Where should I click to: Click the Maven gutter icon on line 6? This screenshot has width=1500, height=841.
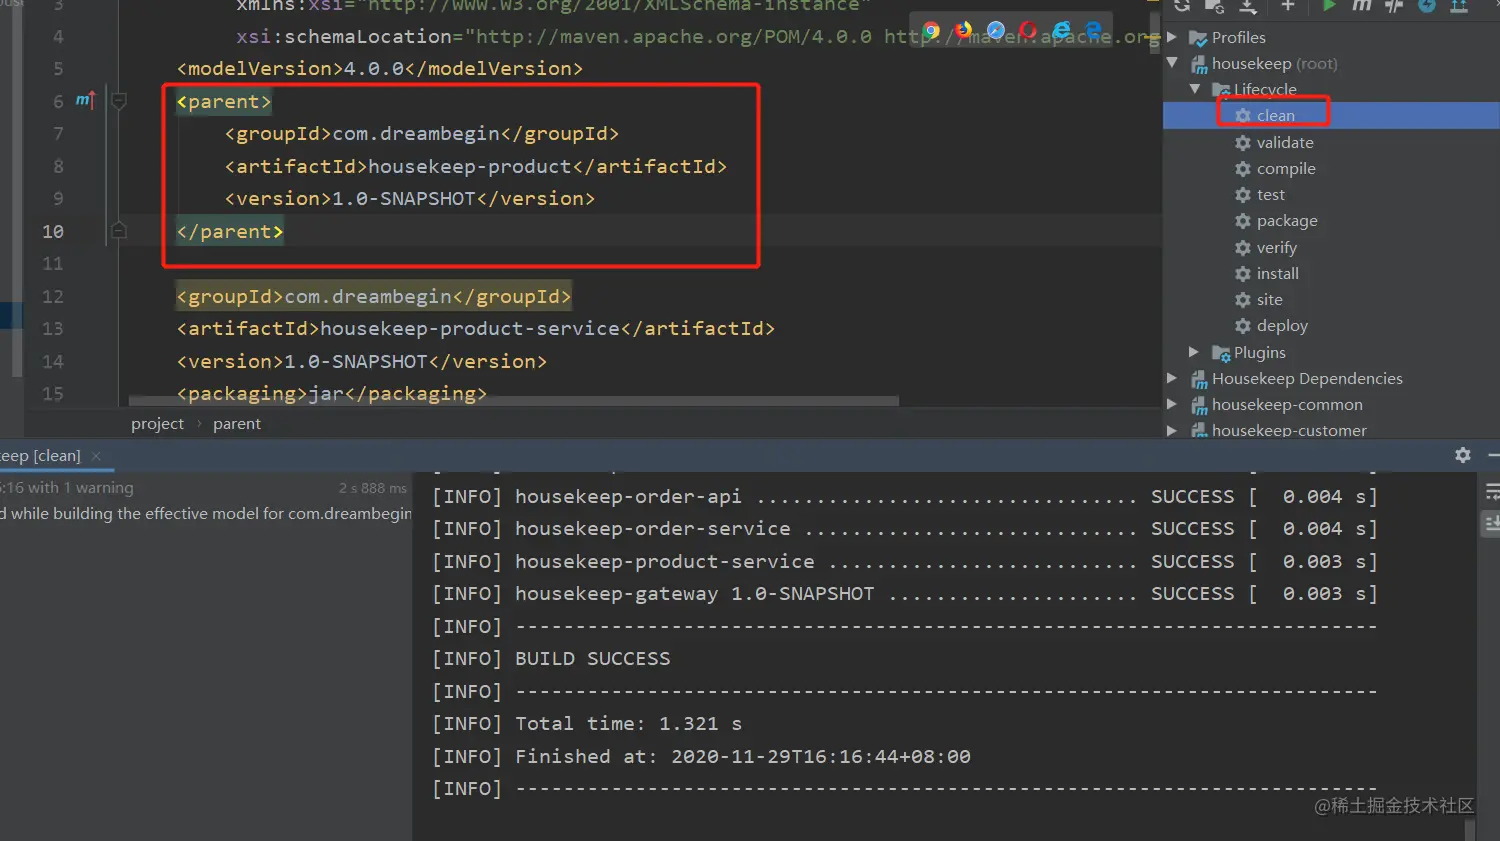click(x=85, y=100)
